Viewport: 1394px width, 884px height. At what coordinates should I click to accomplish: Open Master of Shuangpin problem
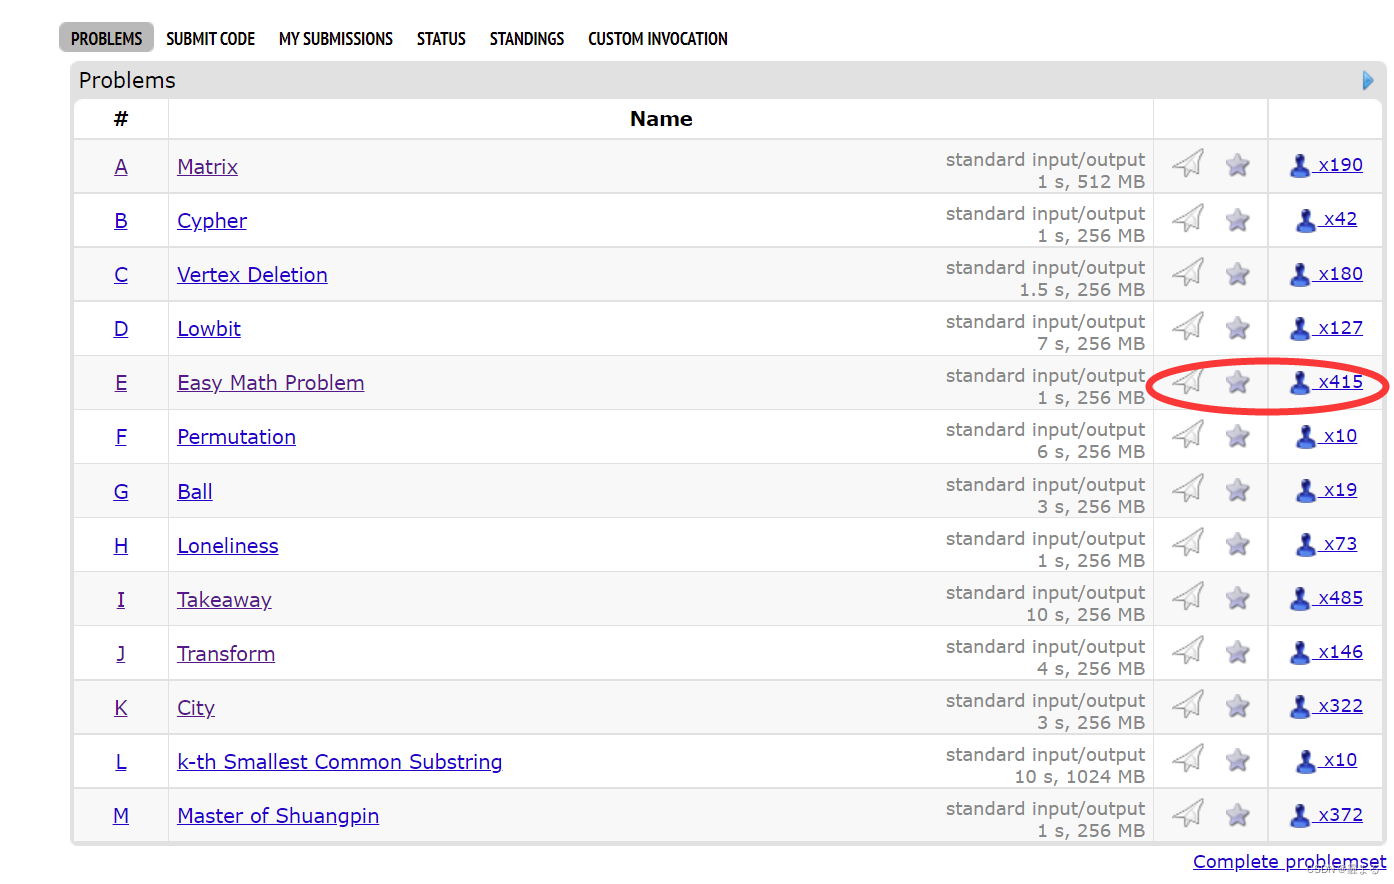click(278, 816)
